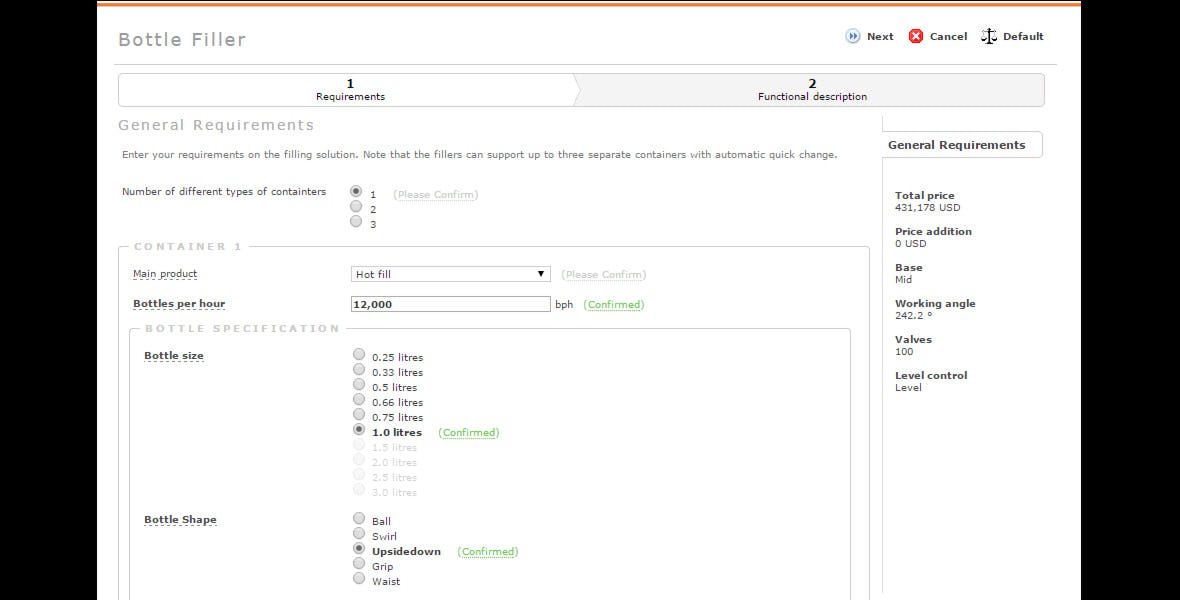This screenshot has height=600, width=1180.
Task: Click Confirmed beside 1.0 litres selection
Action: pos(469,432)
